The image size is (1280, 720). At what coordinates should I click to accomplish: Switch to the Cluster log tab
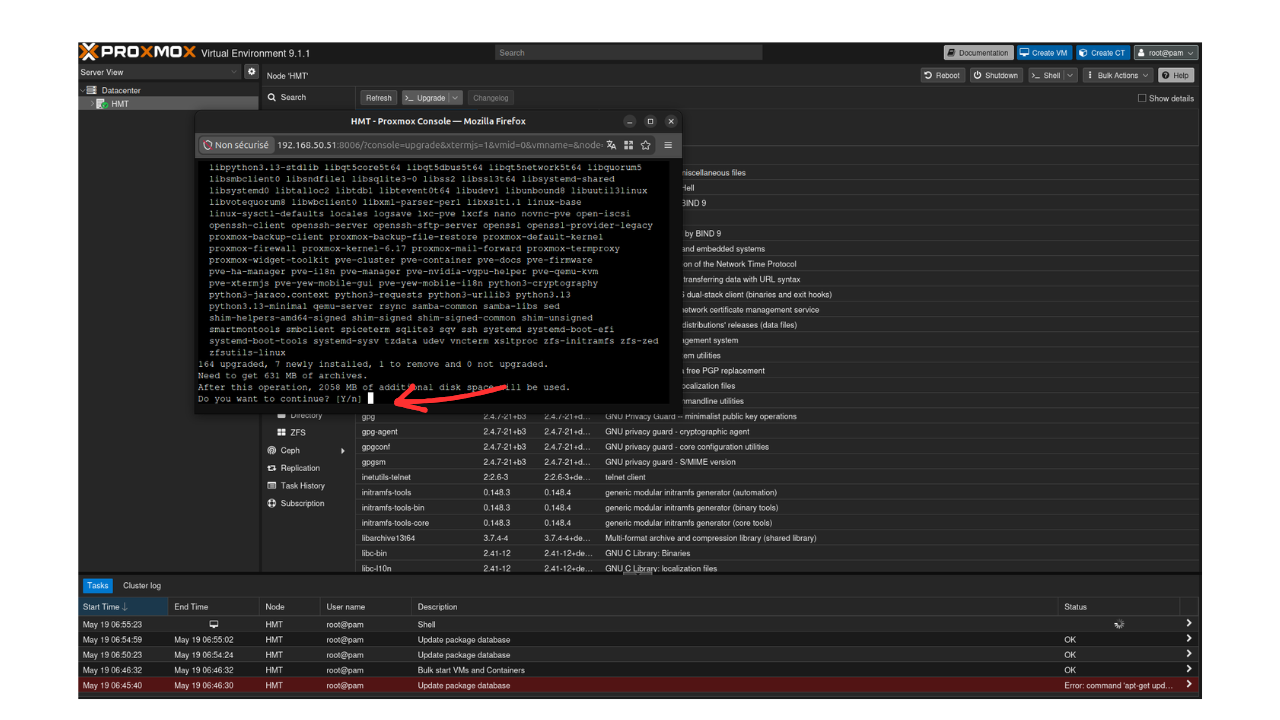click(x=142, y=586)
